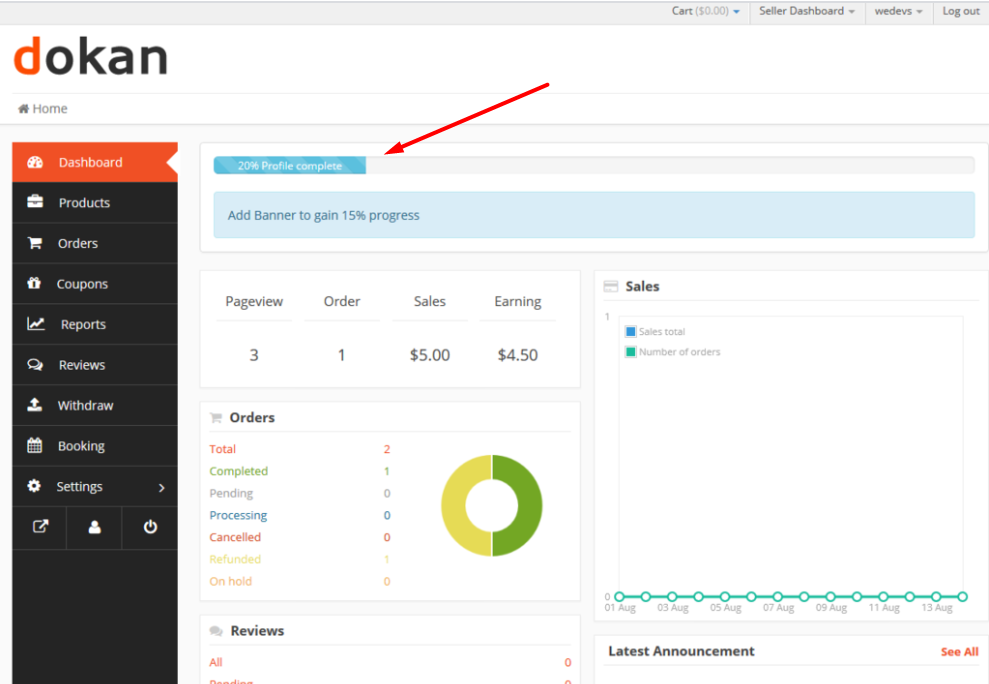Click the Sales panel card icon

(611, 286)
